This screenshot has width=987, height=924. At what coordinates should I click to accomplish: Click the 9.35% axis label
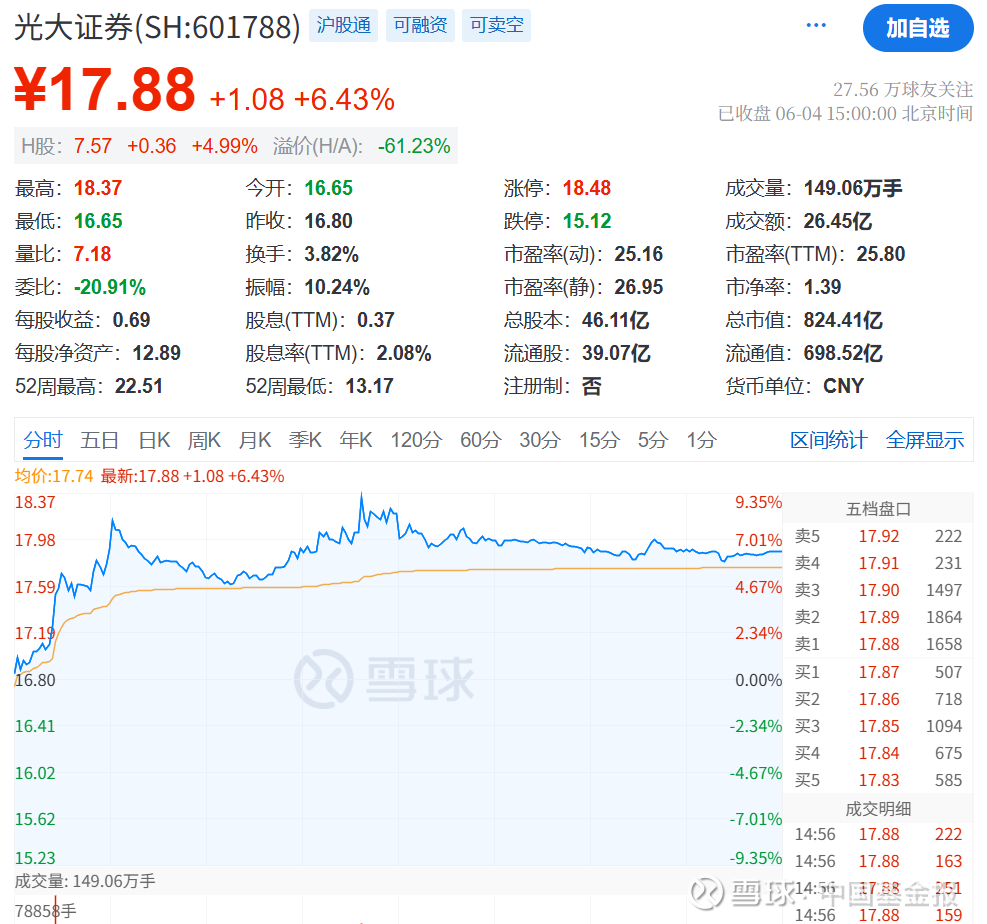point(759,502)
